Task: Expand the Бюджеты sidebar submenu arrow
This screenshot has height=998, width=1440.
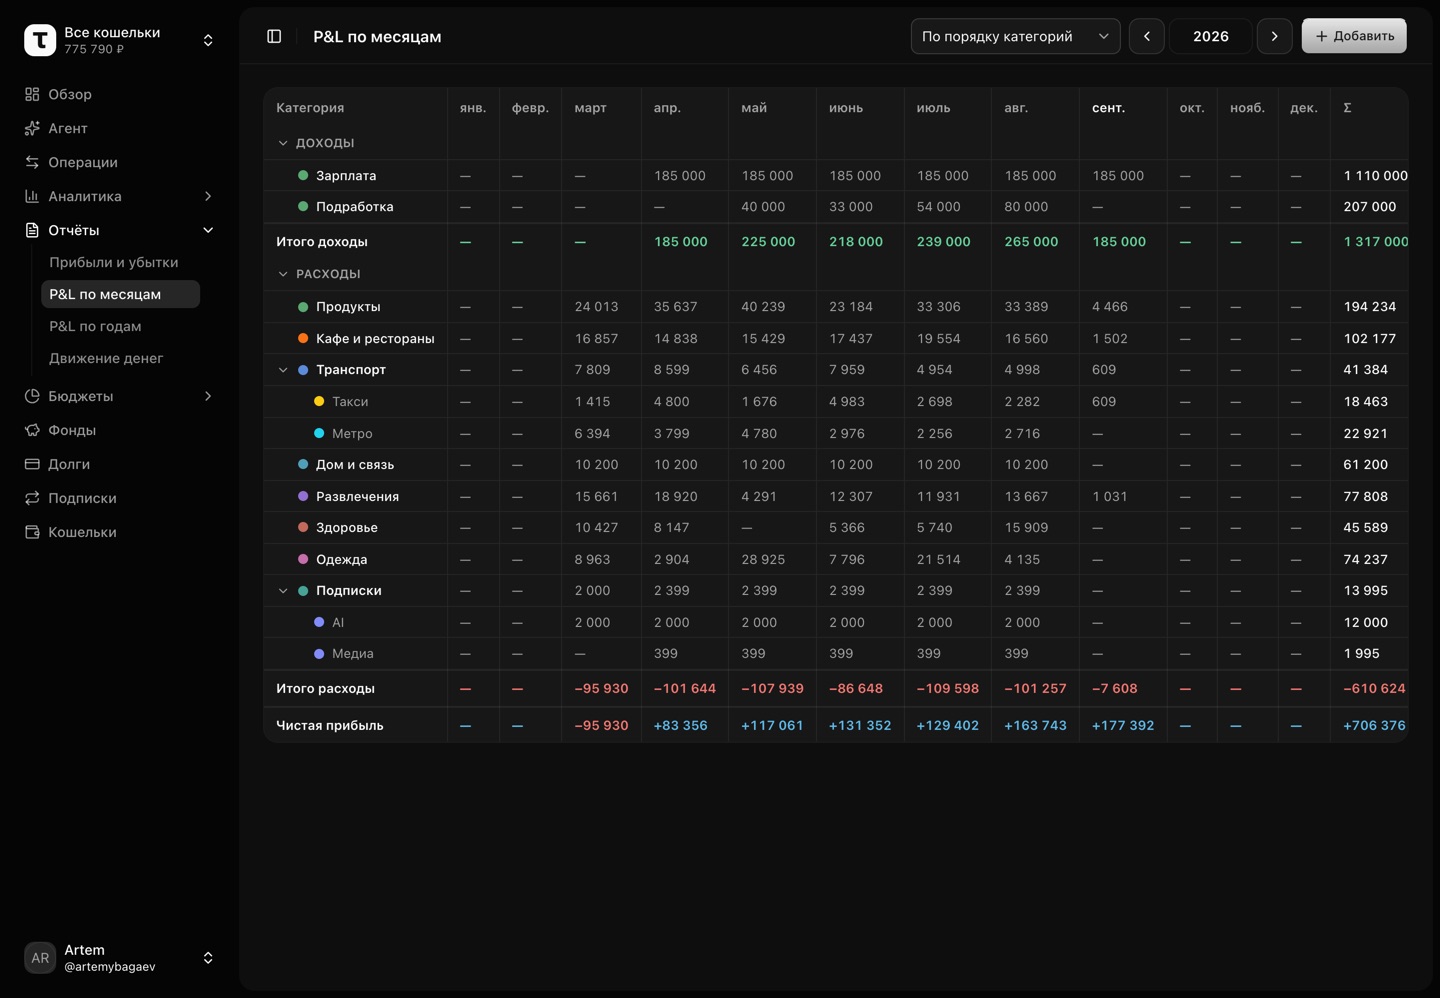Action: tap(208, 396)
